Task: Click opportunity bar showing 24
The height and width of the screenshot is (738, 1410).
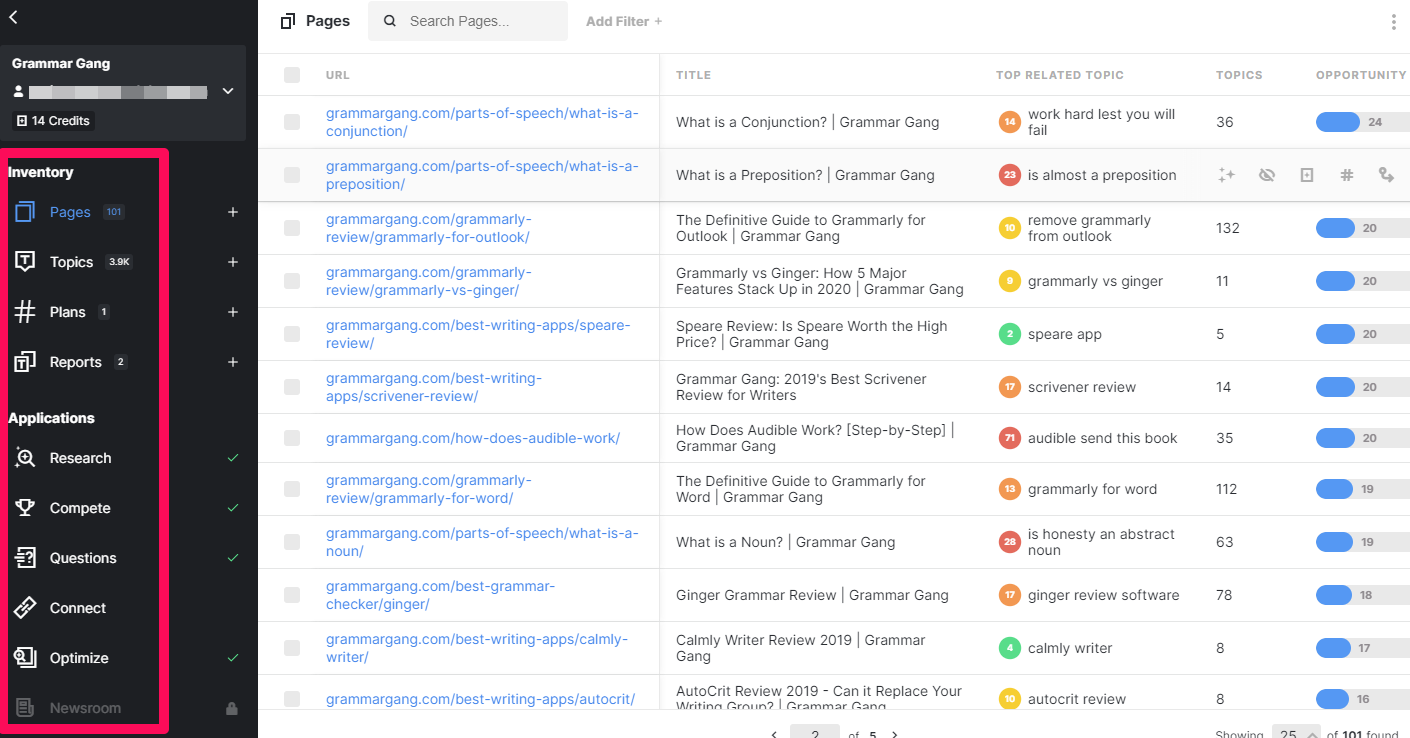Action: click(x=1362, y=122)
